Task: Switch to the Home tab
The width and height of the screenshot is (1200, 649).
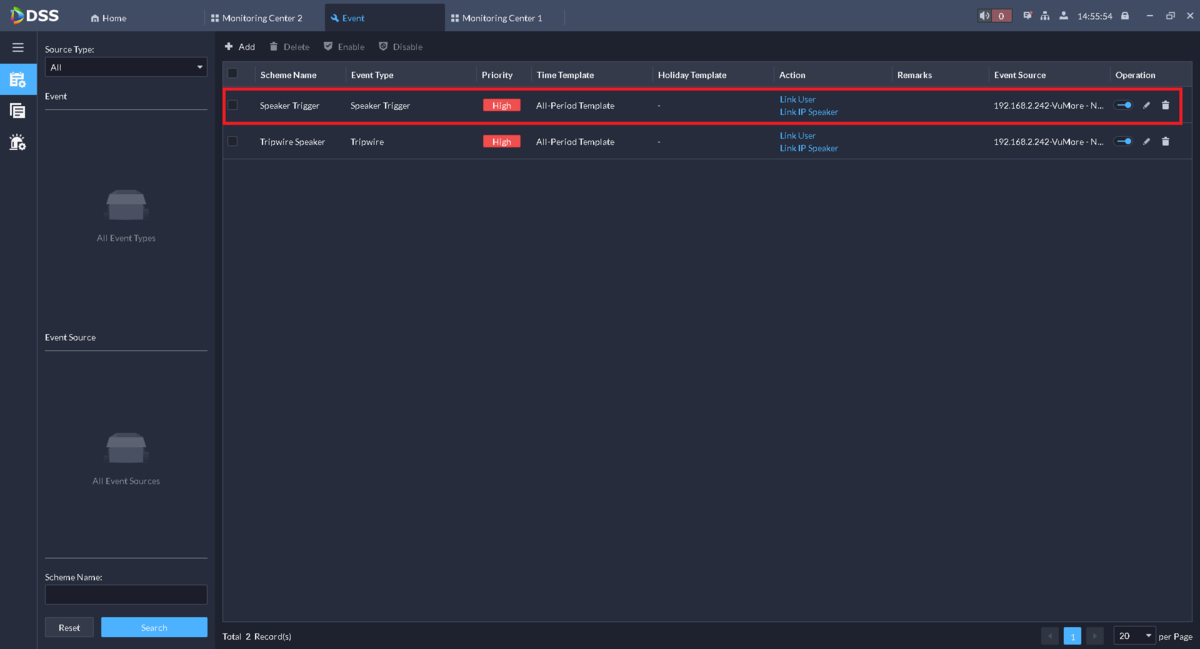Action: [x=109, y=18]
